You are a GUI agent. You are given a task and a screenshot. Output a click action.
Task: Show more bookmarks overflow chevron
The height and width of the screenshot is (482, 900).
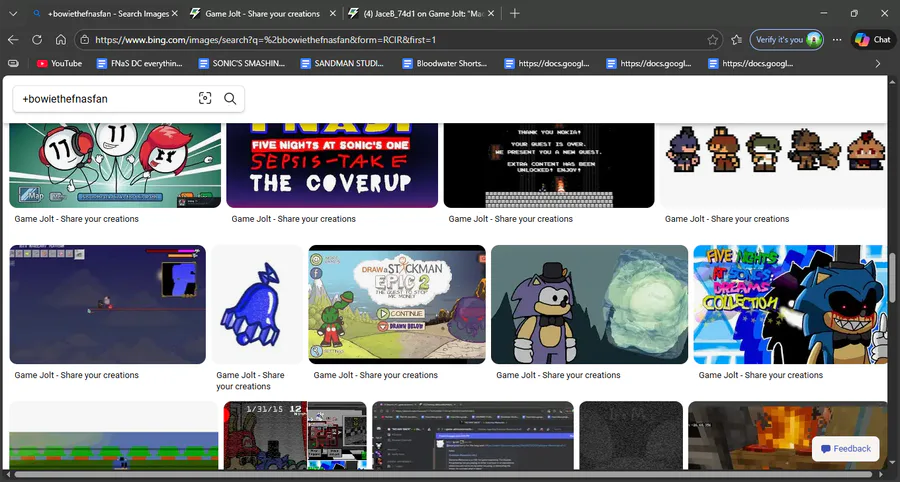(878, 64)
